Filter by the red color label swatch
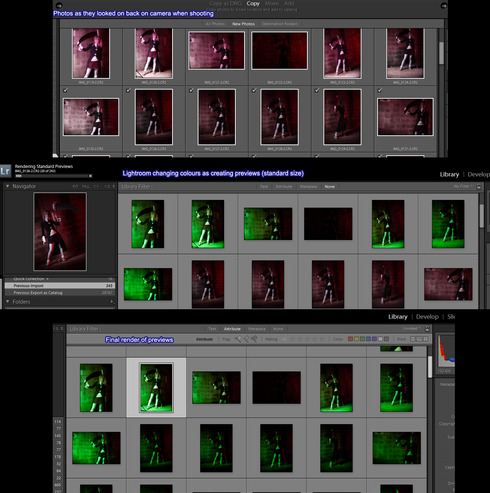The width and height of the screenshot is (490, 493). click(x=350, y=339)
